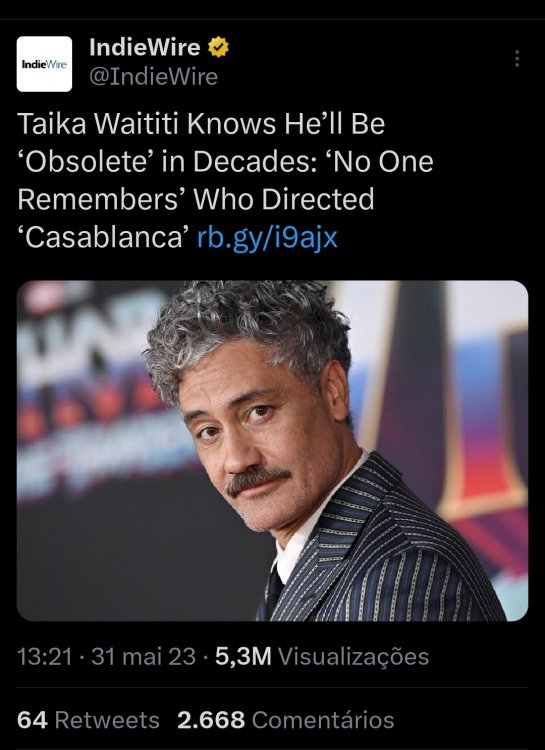
Task: Click the Retweets label
Action: 107,720
